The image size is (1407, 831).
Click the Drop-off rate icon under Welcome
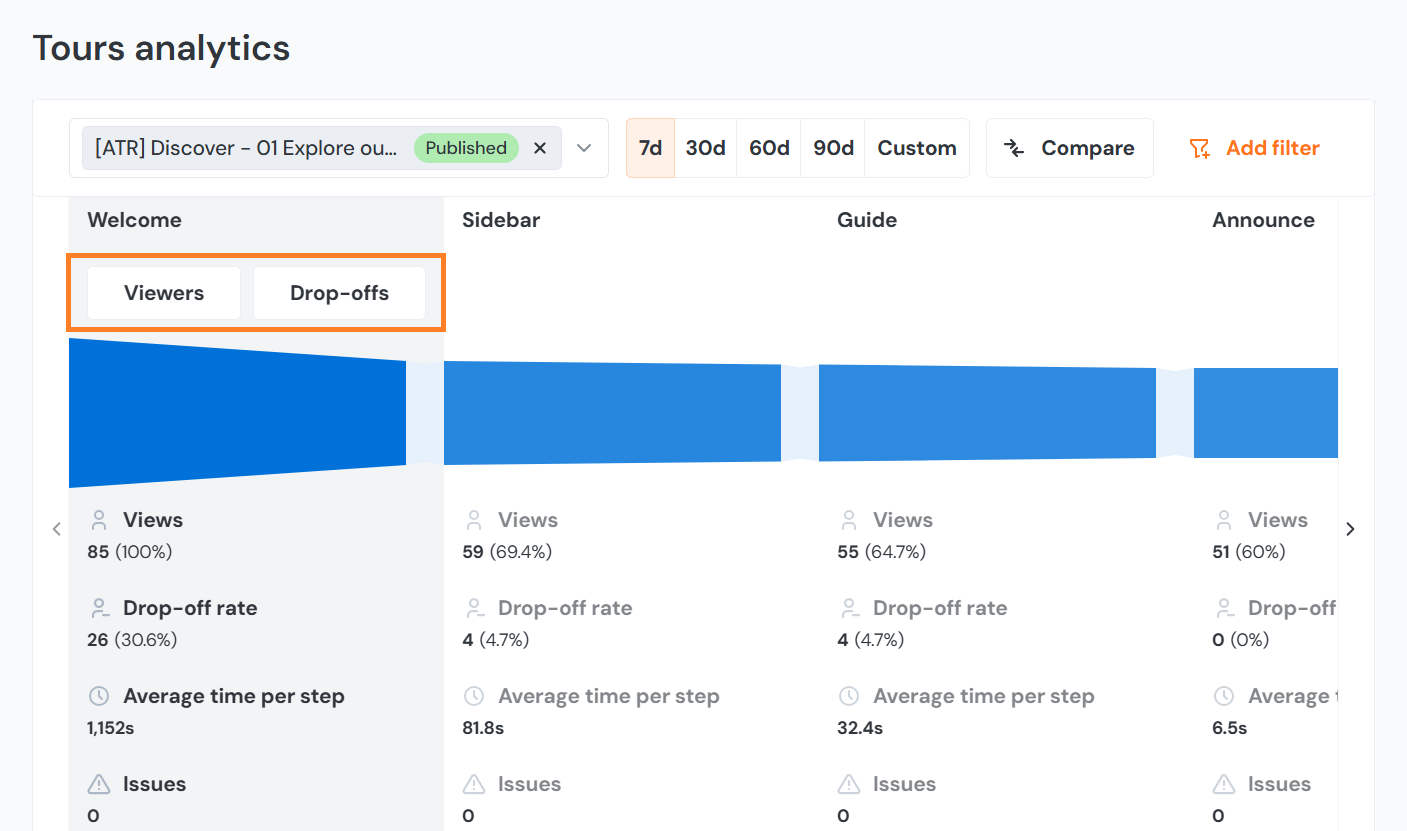99,608
